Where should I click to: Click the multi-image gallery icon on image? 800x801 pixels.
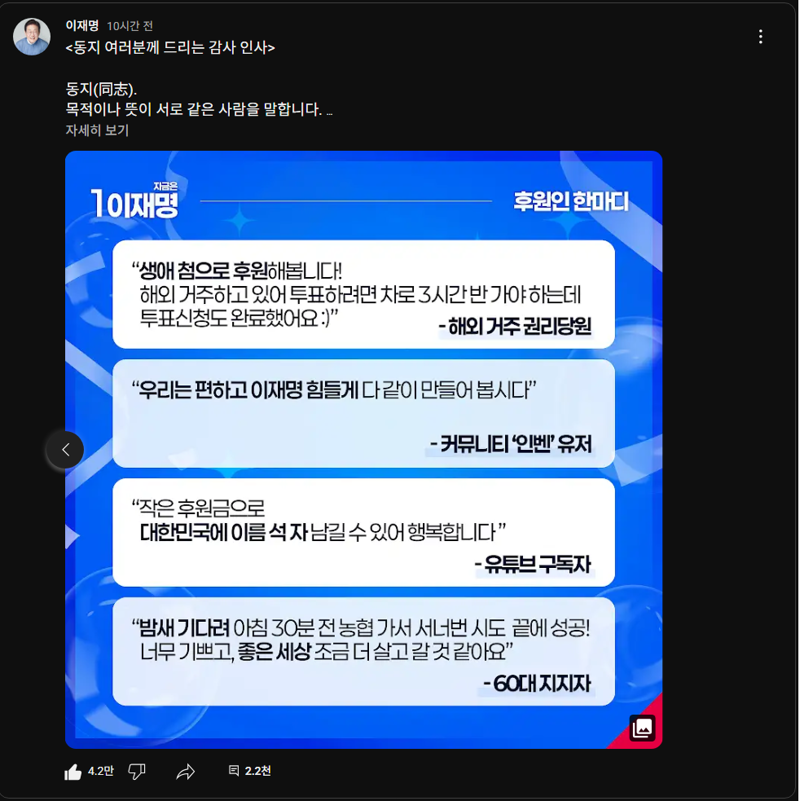pos(642,728)
